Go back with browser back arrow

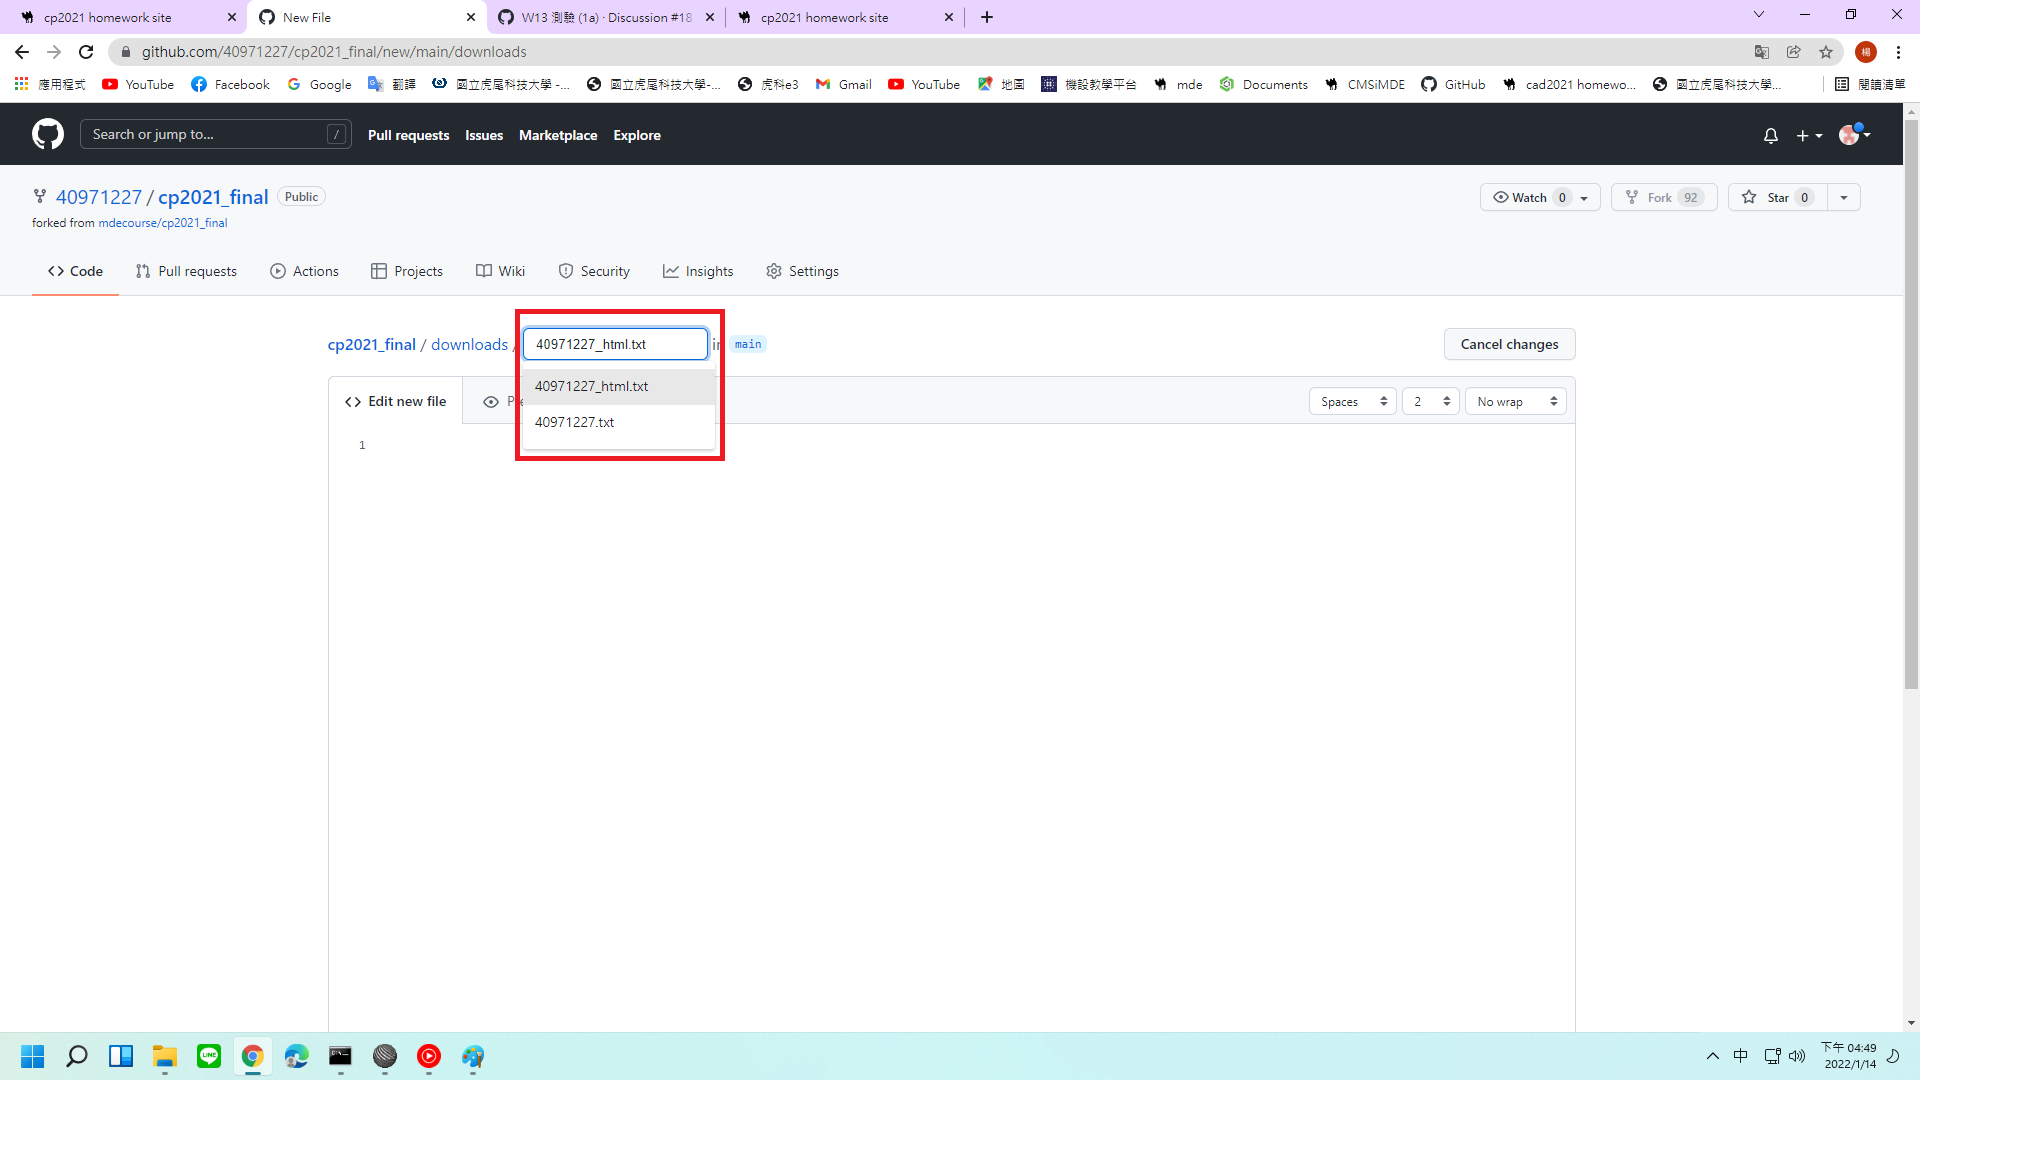click(22, 52)
